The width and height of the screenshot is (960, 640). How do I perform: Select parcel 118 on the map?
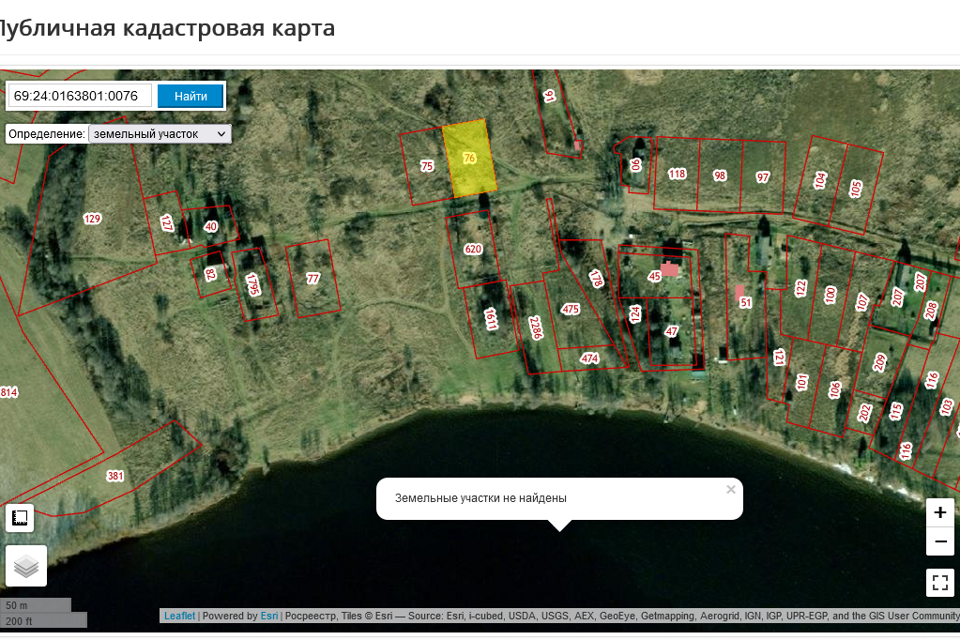click(x=677, y=174)
